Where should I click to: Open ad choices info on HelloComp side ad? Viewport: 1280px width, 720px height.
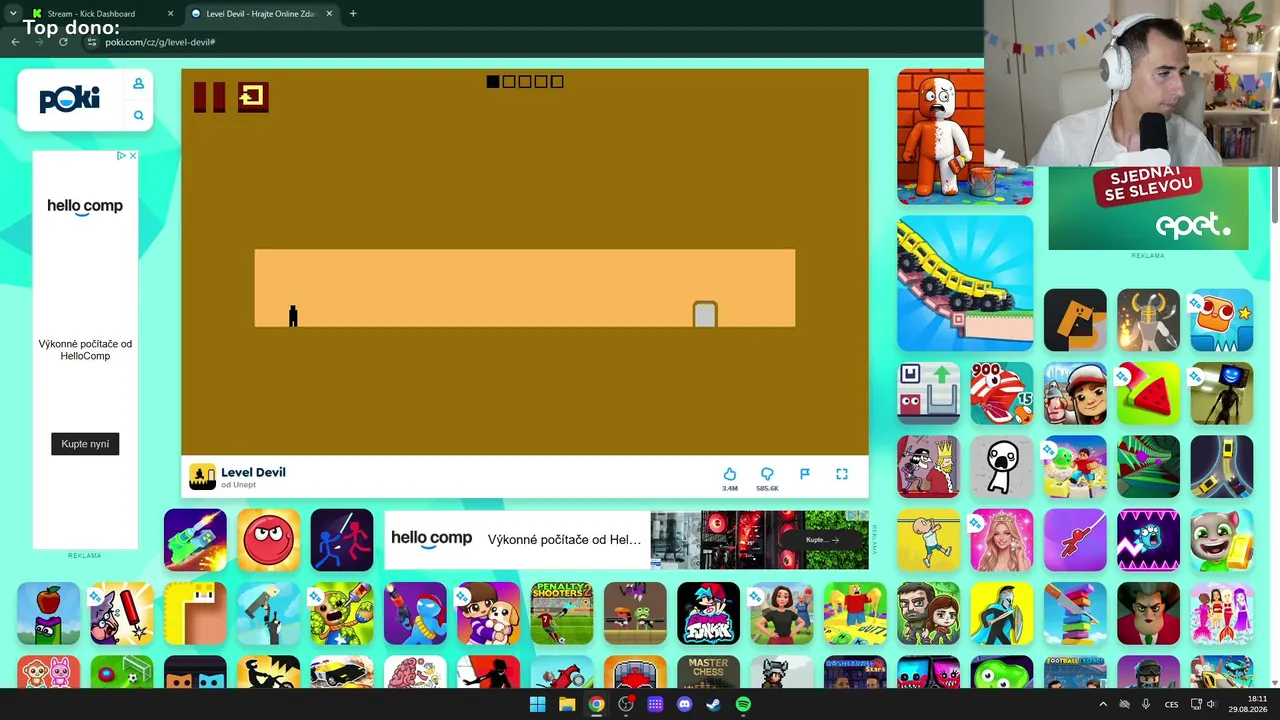tap(121, 156)
